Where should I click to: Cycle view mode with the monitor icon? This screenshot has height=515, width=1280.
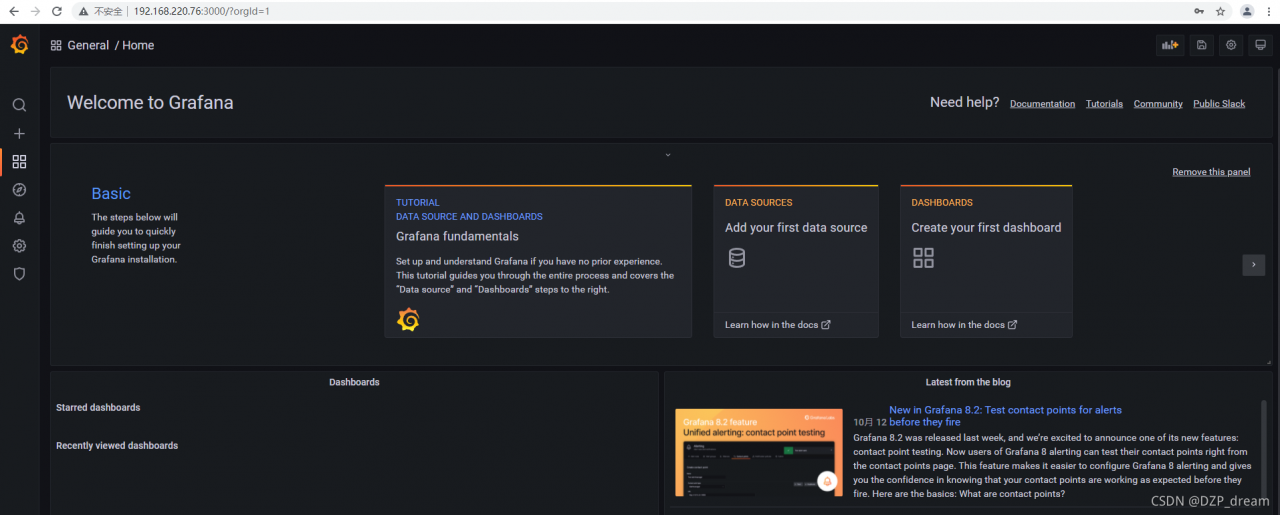coord(1260,45)
